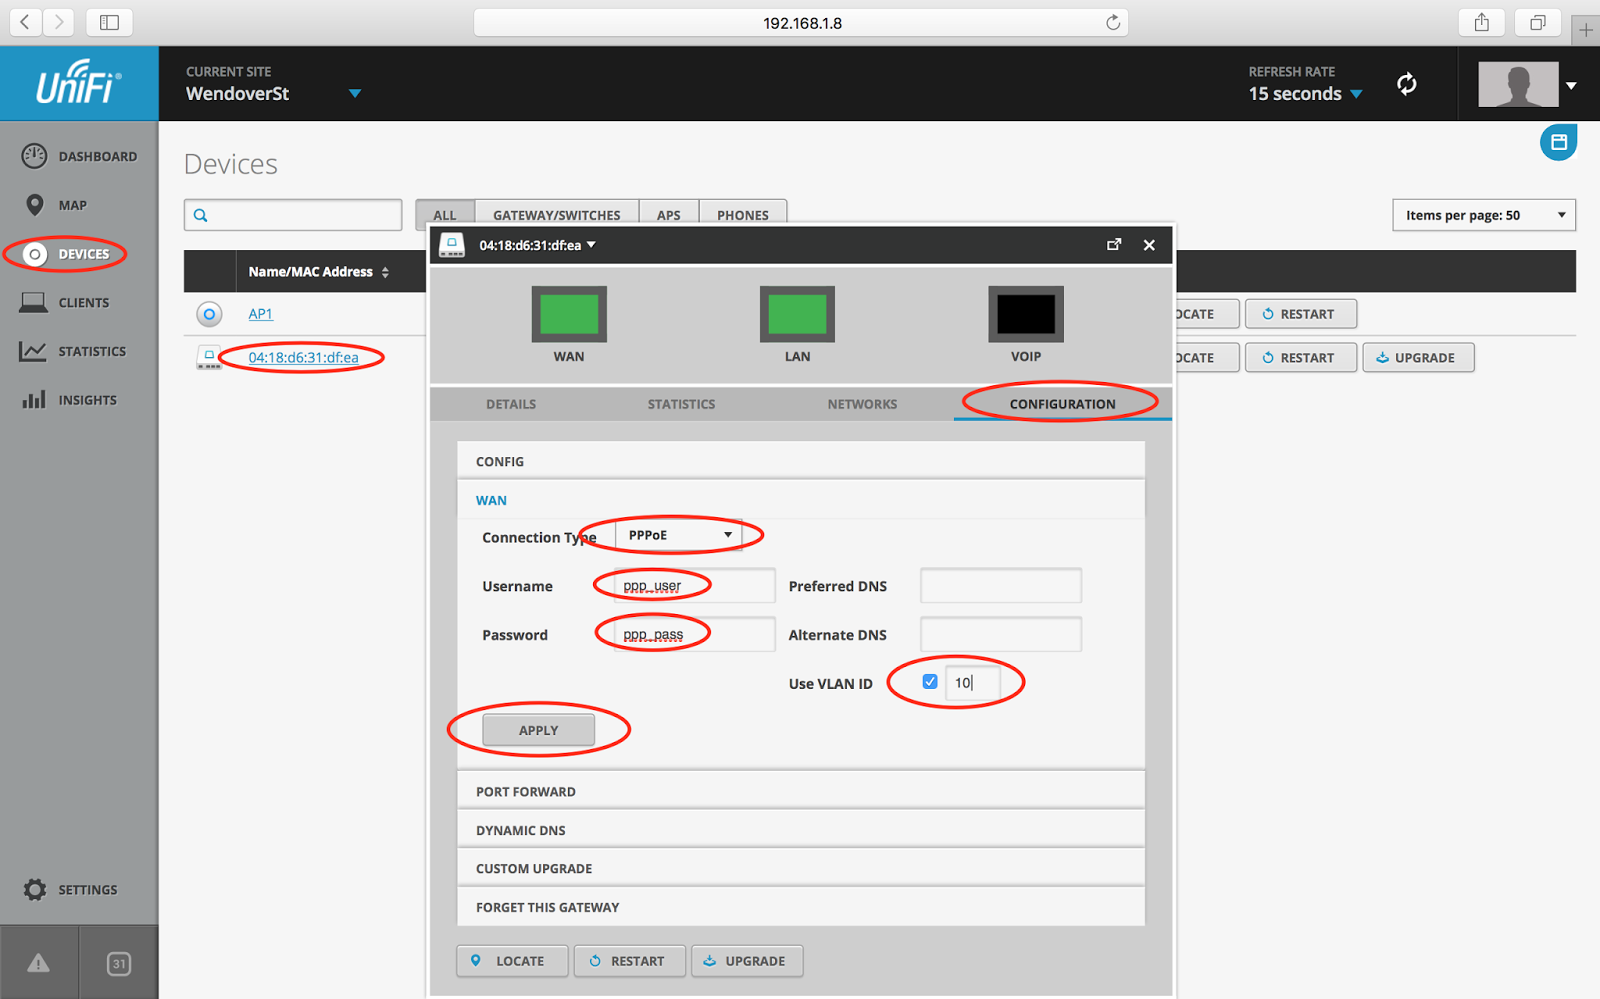
Task: Open the Statistics chart icon
Action: (x=33, y=351)
